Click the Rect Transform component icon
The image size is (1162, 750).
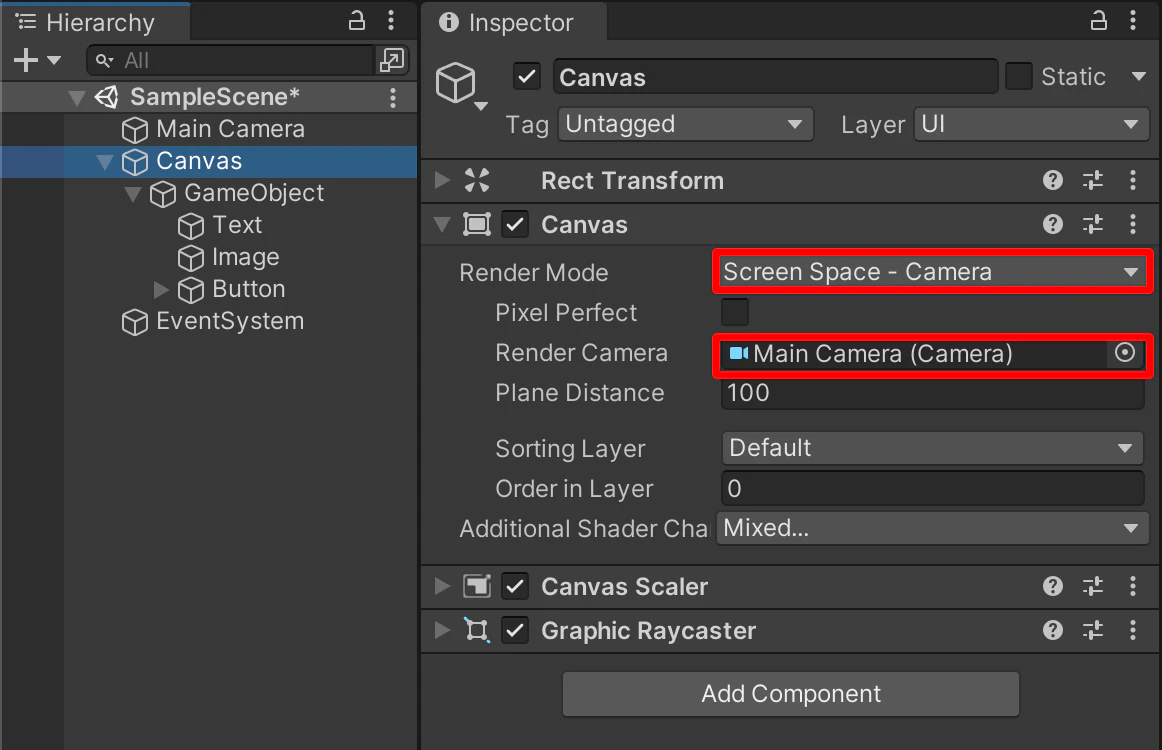pyautogui.click(x=477, y=180)
